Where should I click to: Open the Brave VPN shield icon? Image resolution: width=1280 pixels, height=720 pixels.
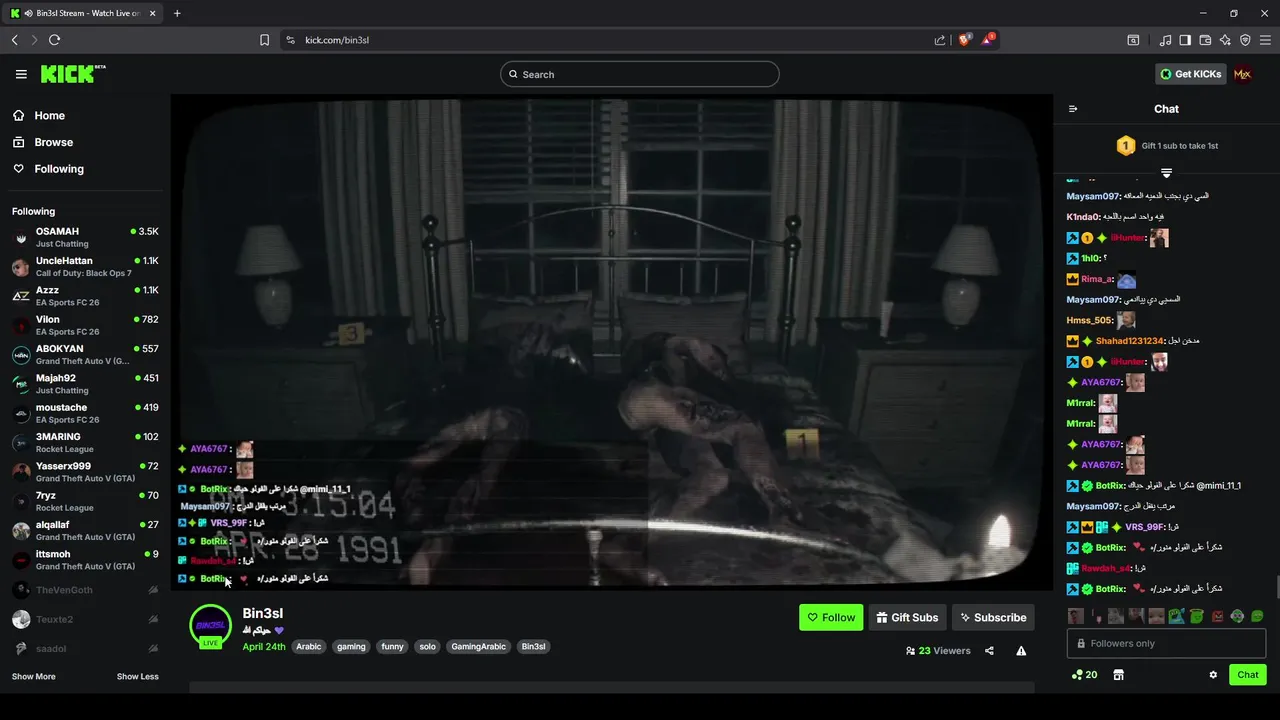pyautogui.click(x=1245, y=40)
